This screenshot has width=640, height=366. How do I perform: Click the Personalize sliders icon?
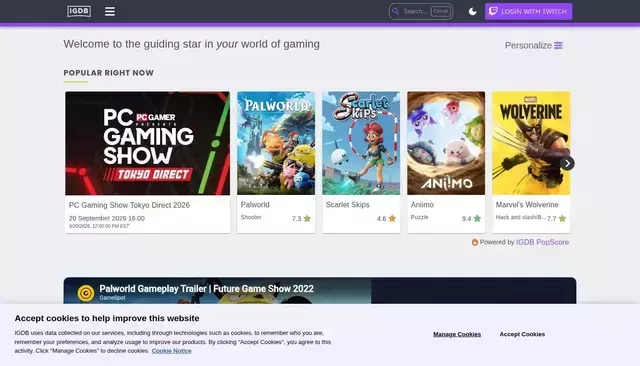coord(558,45)
